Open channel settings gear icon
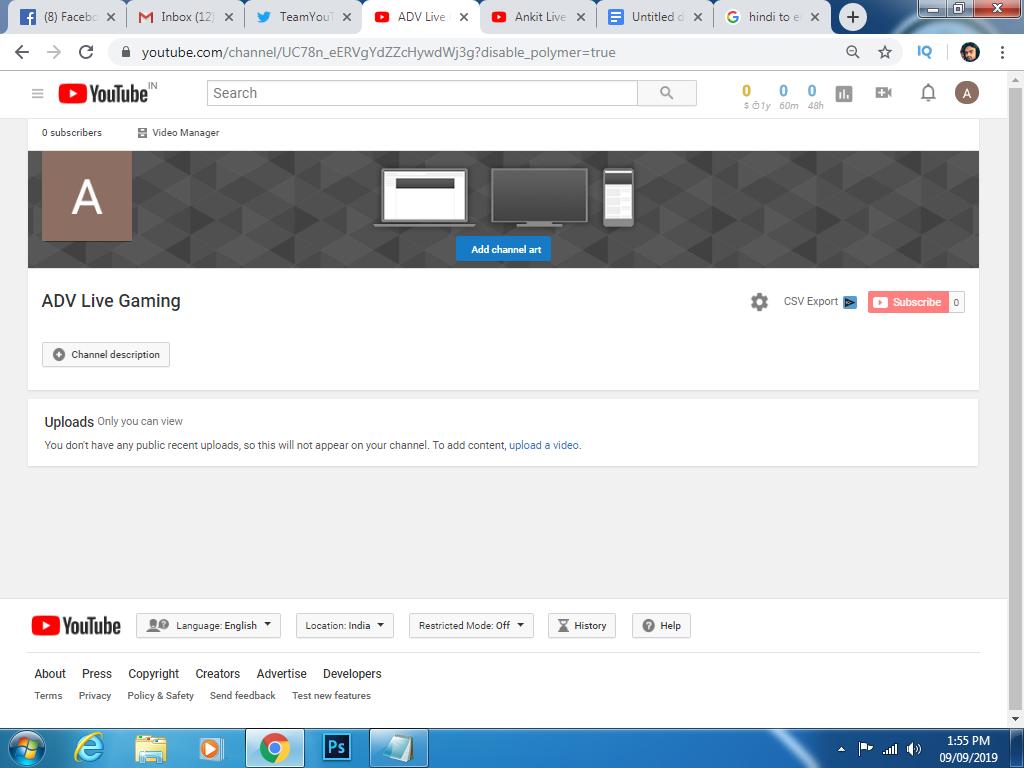The image size is (1024, 768). coord(759,302)
